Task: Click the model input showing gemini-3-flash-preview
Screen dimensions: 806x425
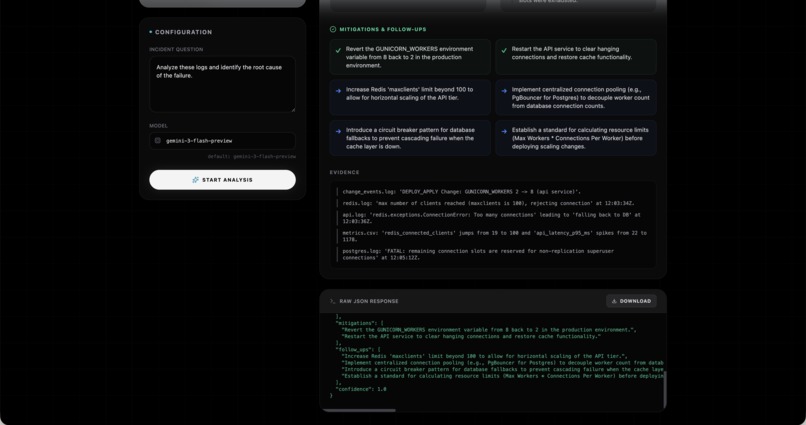Action: (222, 140)
